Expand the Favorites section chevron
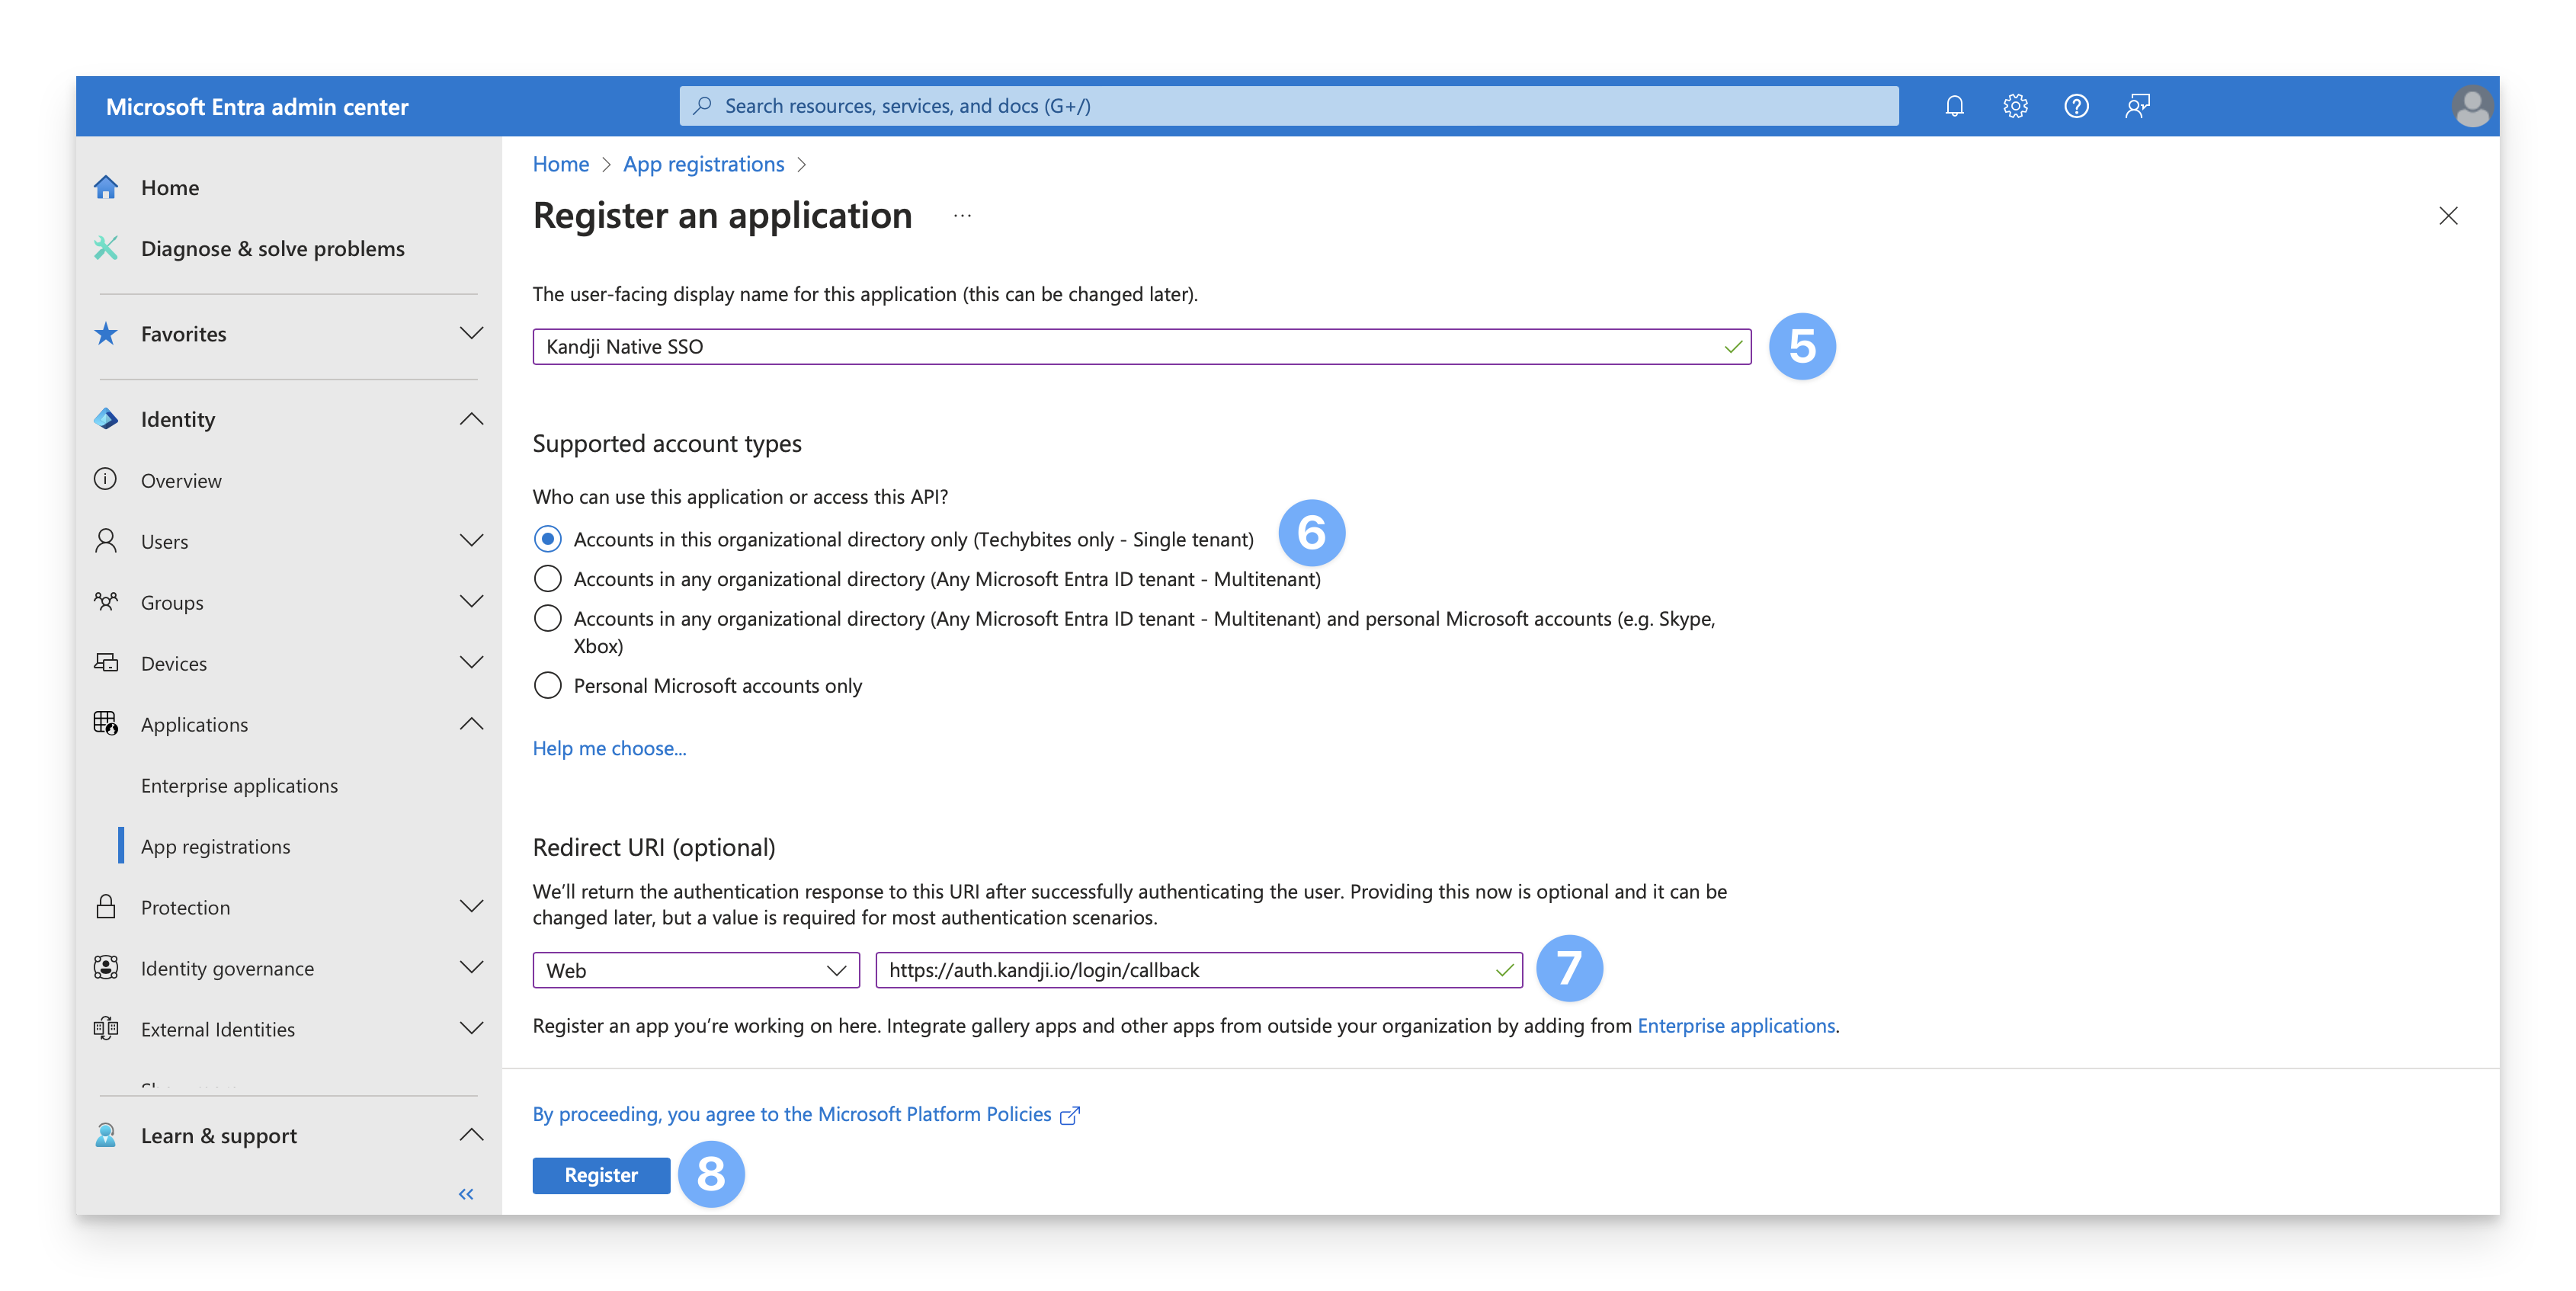2576x1291 pixels. (471, 333)
